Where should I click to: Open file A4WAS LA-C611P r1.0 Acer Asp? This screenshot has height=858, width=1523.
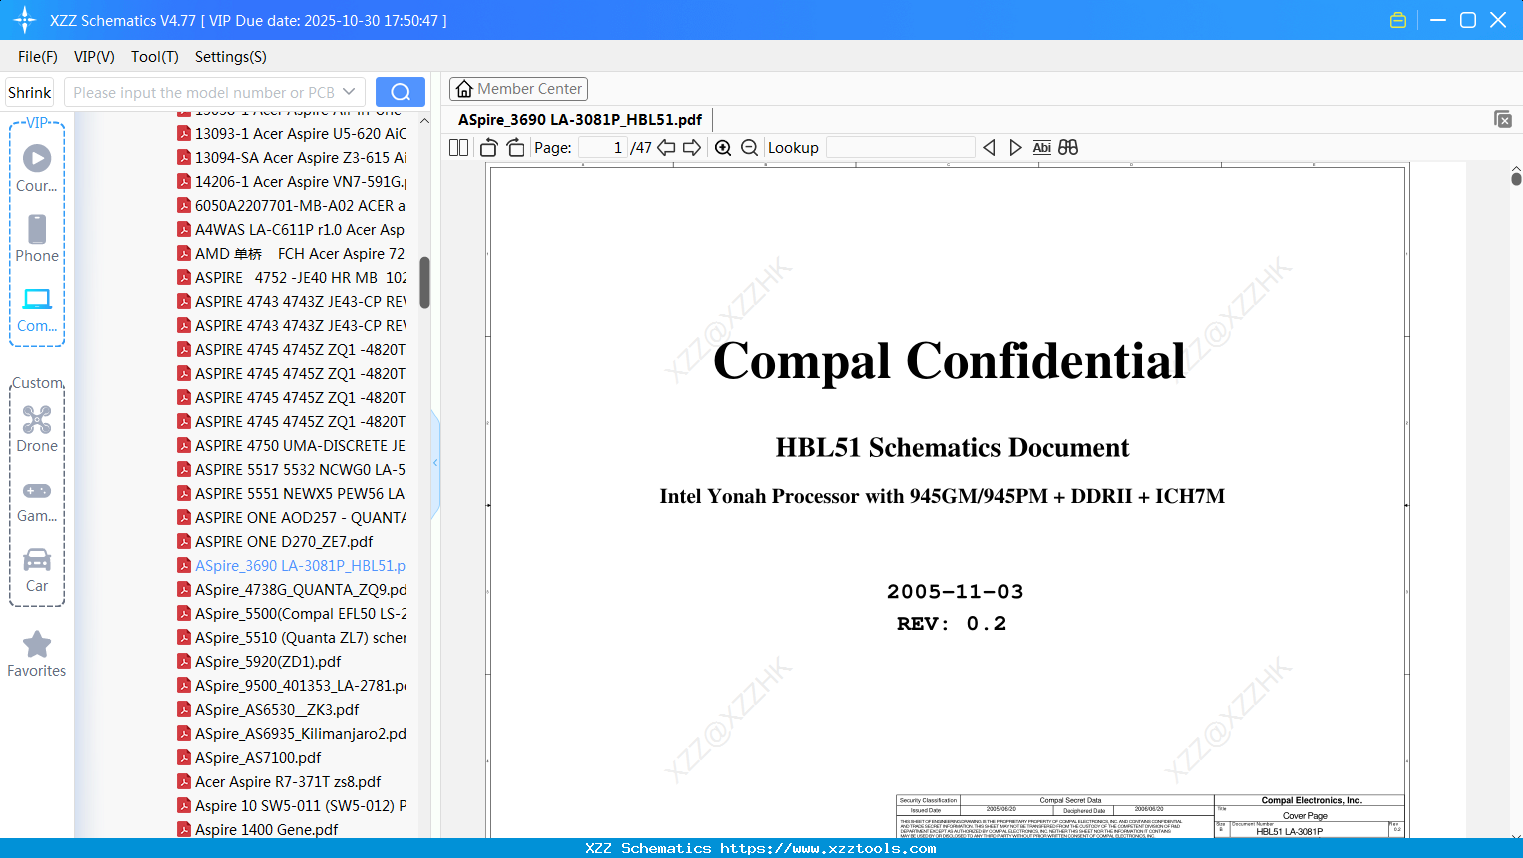point(292,230)
